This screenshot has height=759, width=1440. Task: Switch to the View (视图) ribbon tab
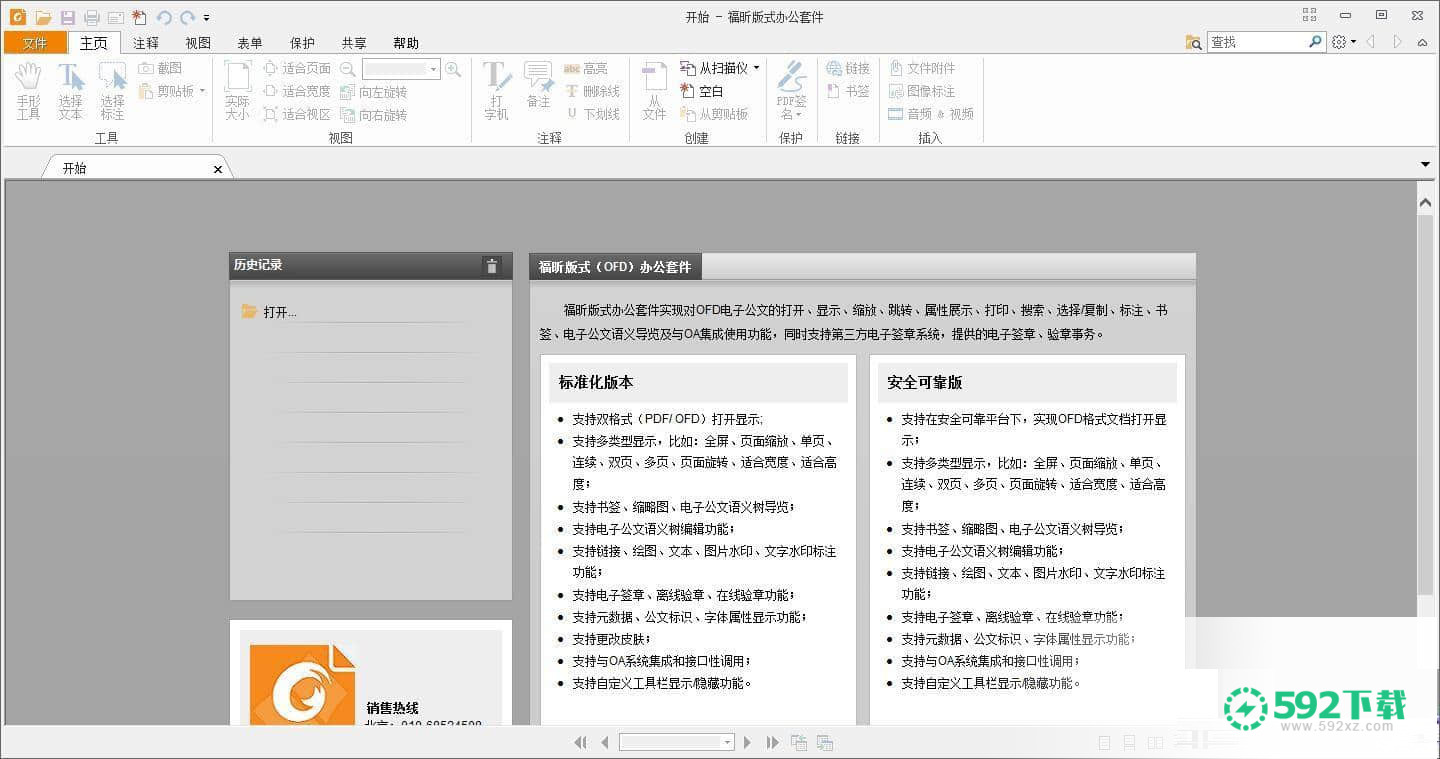tap(198, 43)
